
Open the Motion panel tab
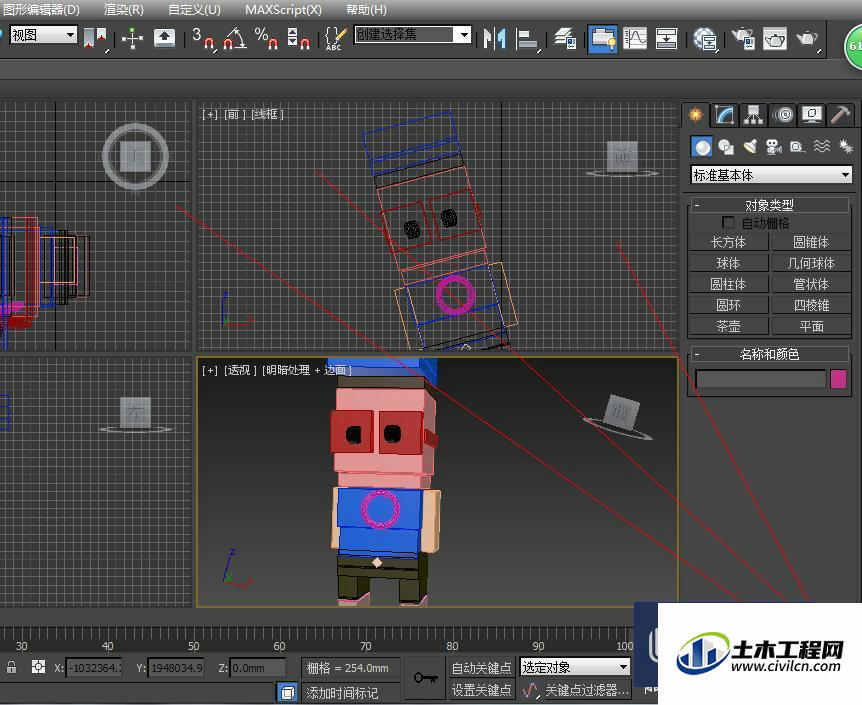click(x=783, y=114)
